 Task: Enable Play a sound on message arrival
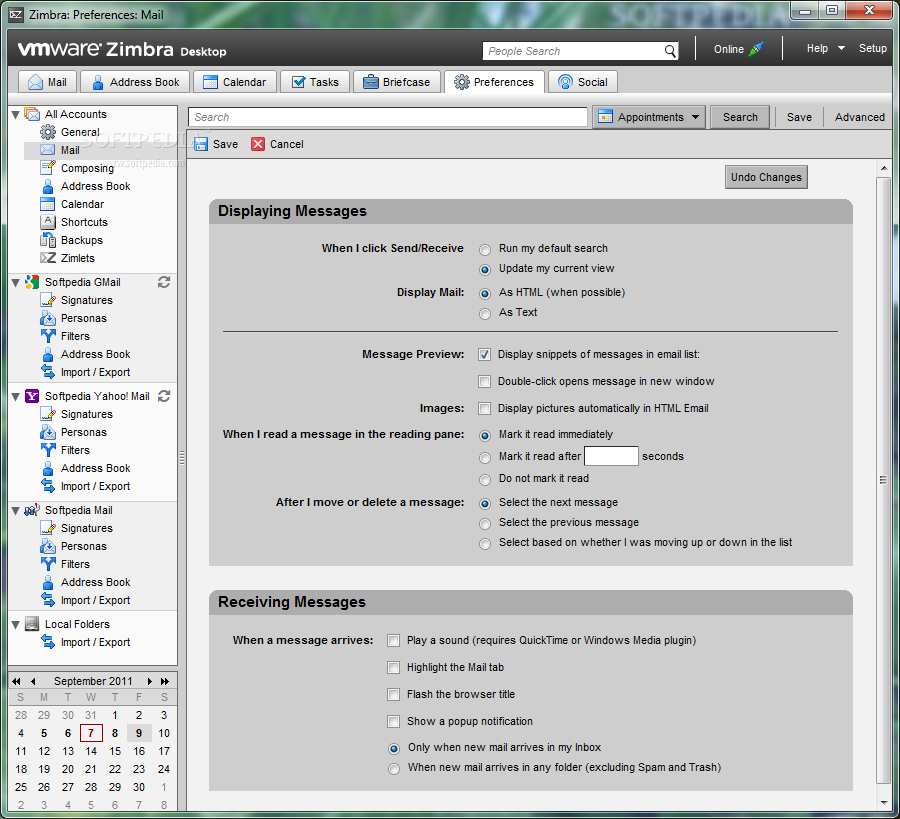point(393,641)
